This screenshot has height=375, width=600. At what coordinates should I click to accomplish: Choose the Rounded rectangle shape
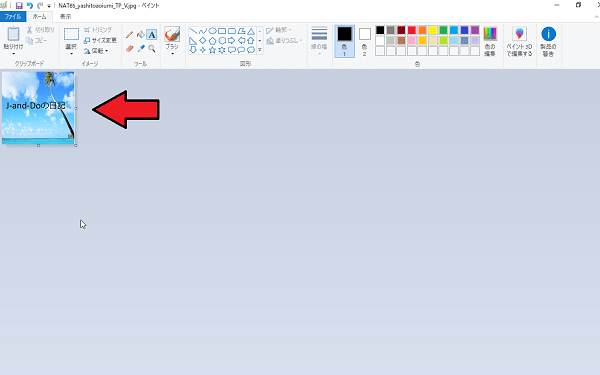coord(232,31)
